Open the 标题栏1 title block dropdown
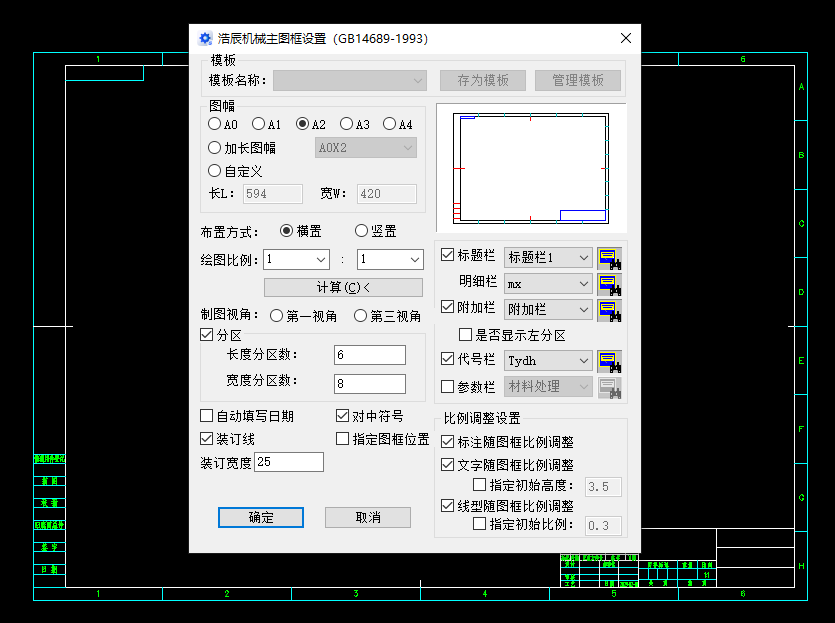 (548, 258)
